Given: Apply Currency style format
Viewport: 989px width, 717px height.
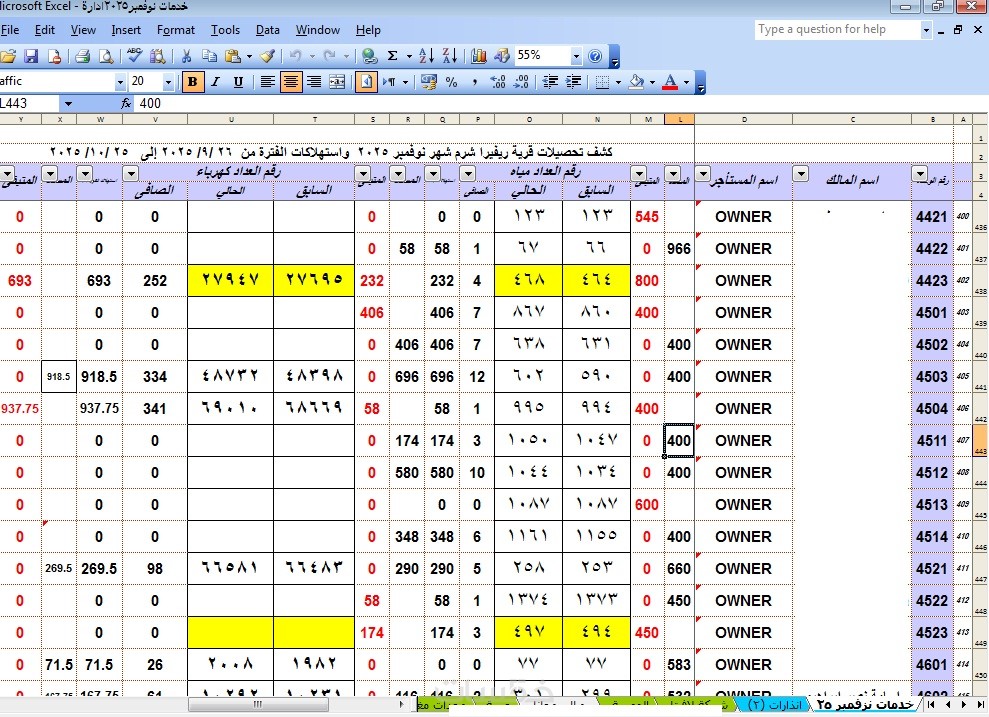Looking at the screenshot, I should pyautogui.click(x=429, y=82).
